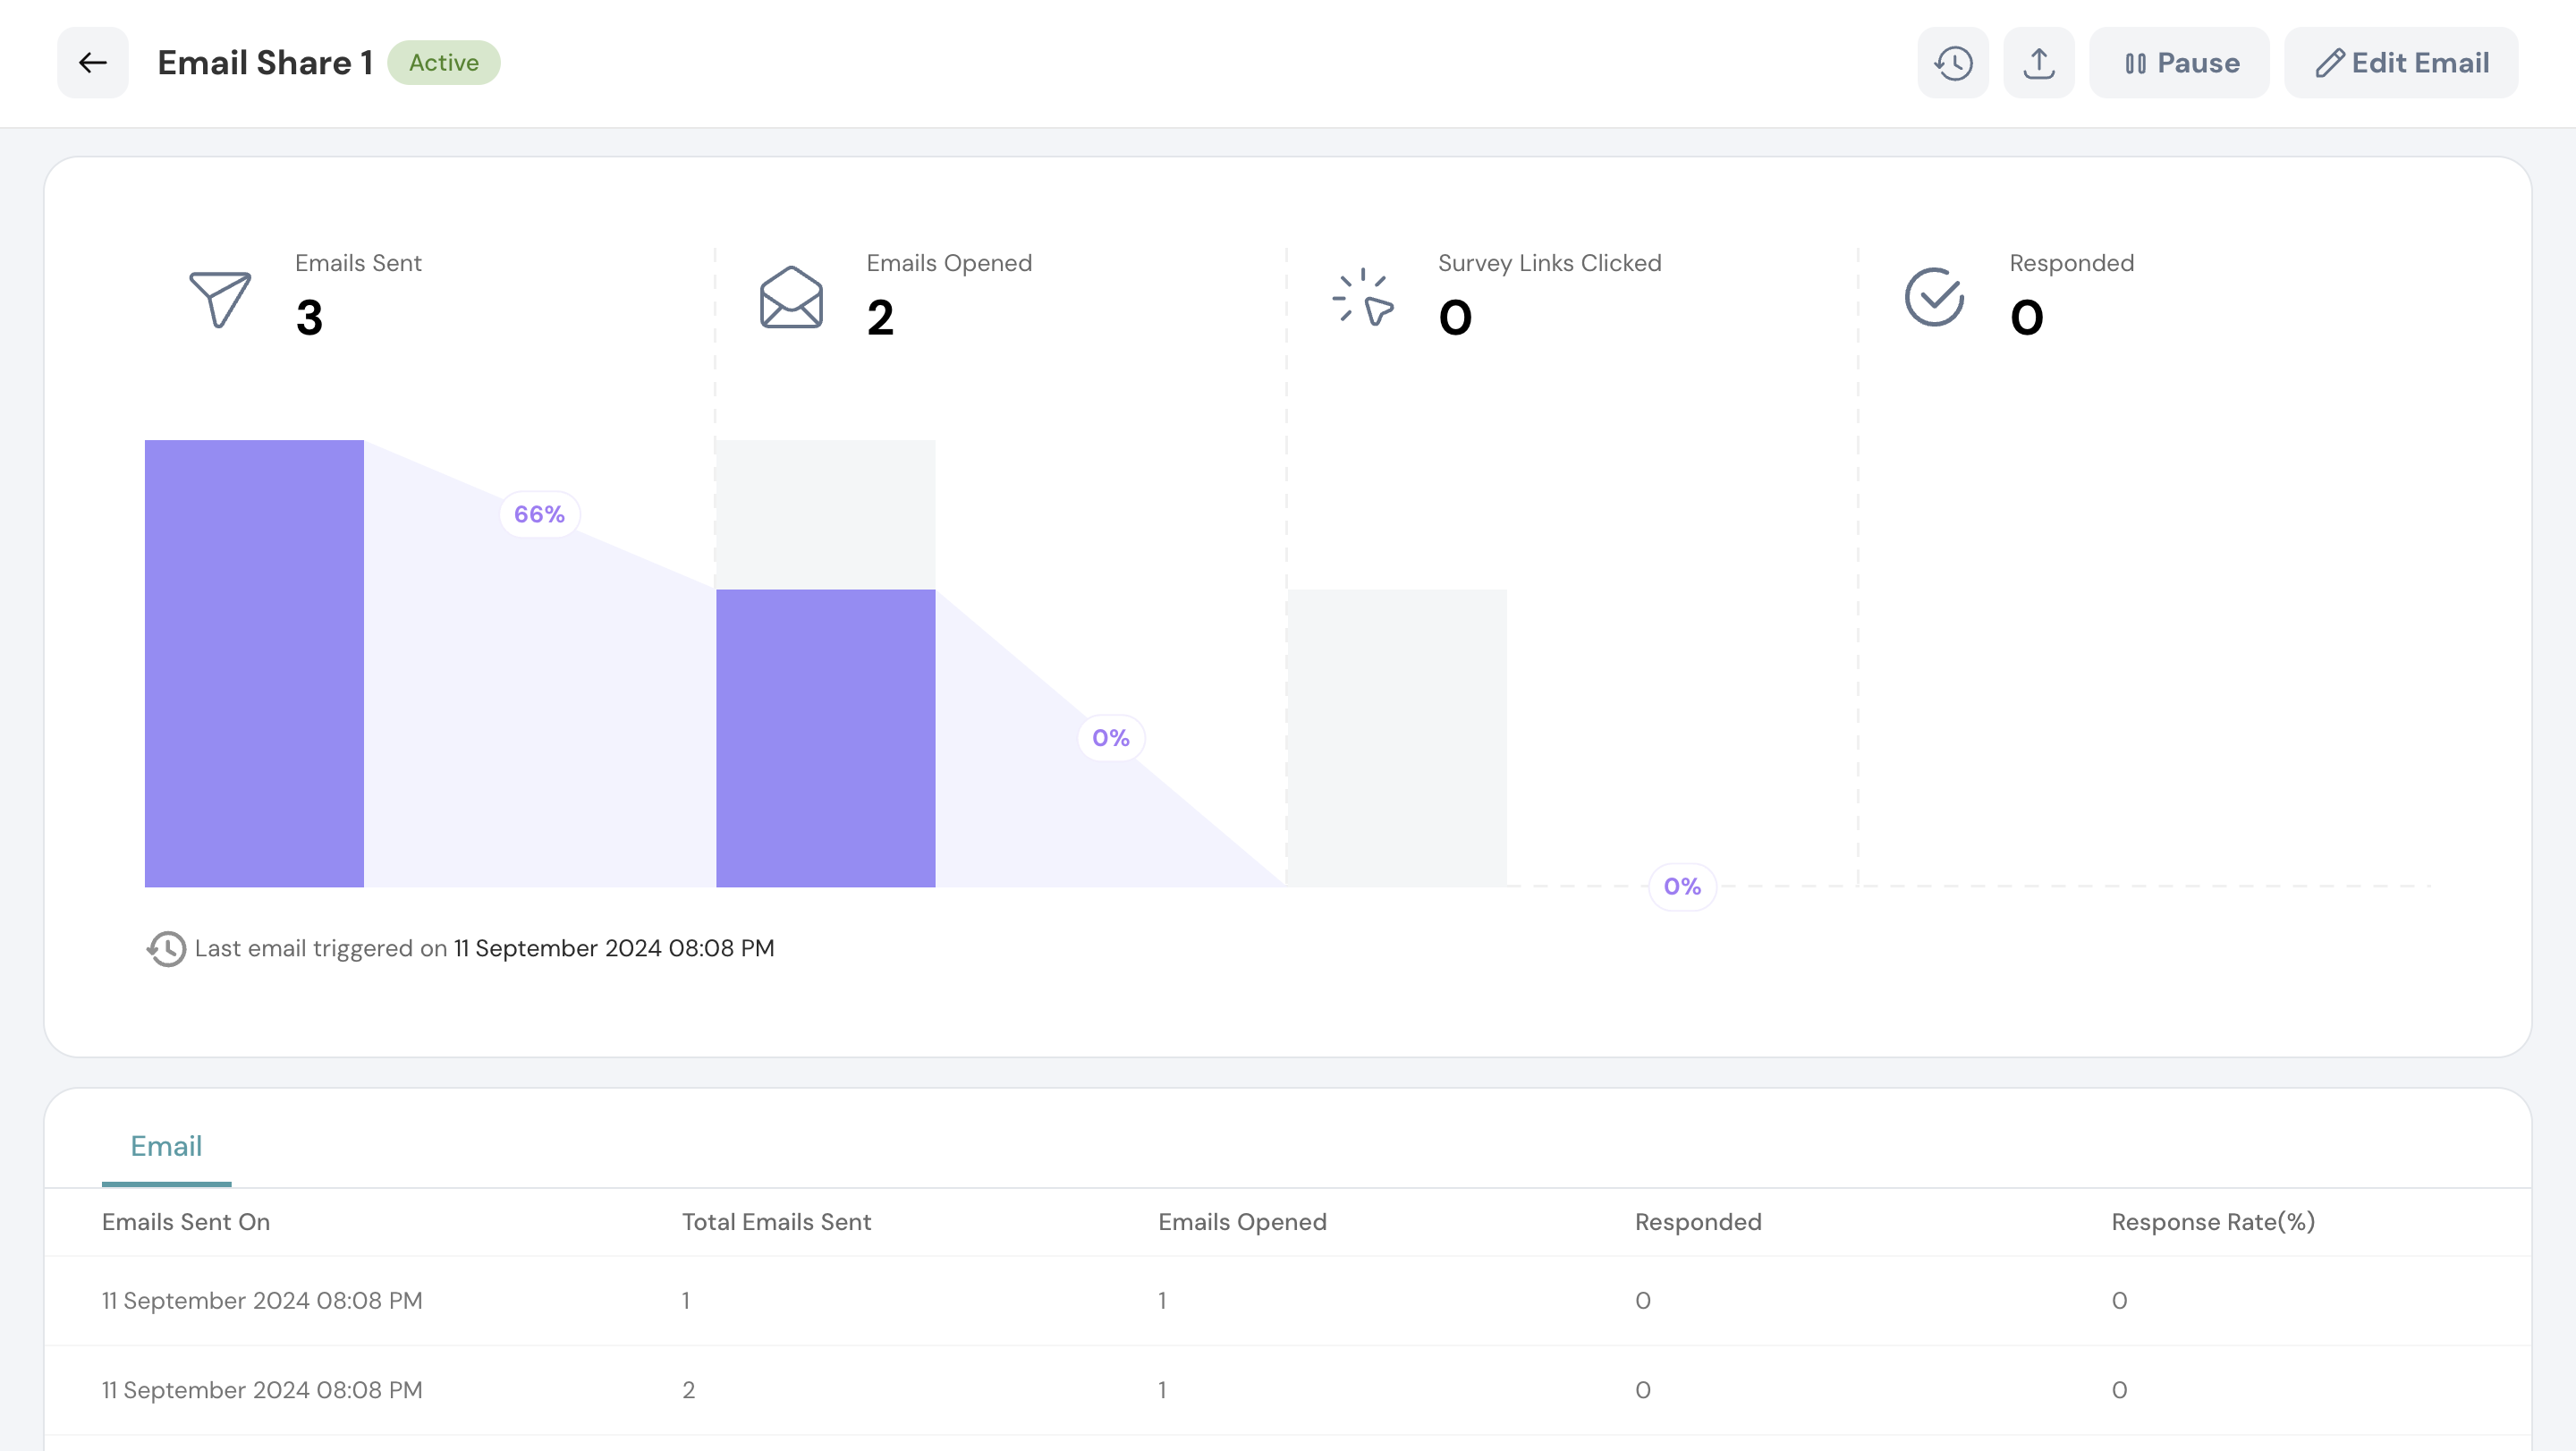Screen dimensions: 2576x1451
Task: Click the Emails Sent paper plane icon
Action: point(220,298)
